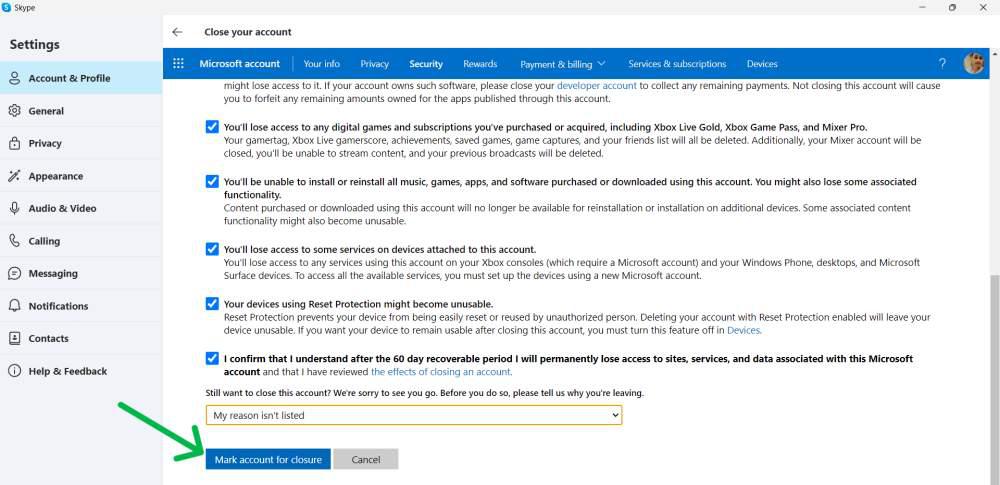Click the Notifications bell icon
The image size is (1000, 485).
click(x=14, y=306)
